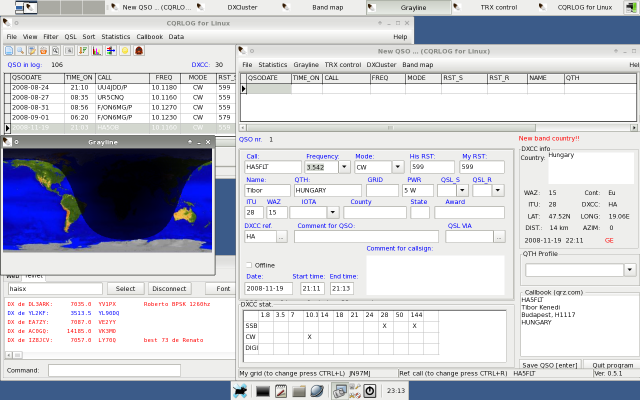Click the red and blue arrows toolbar icon
This screenshot has height=400, width=640.
tap(111, 51)
